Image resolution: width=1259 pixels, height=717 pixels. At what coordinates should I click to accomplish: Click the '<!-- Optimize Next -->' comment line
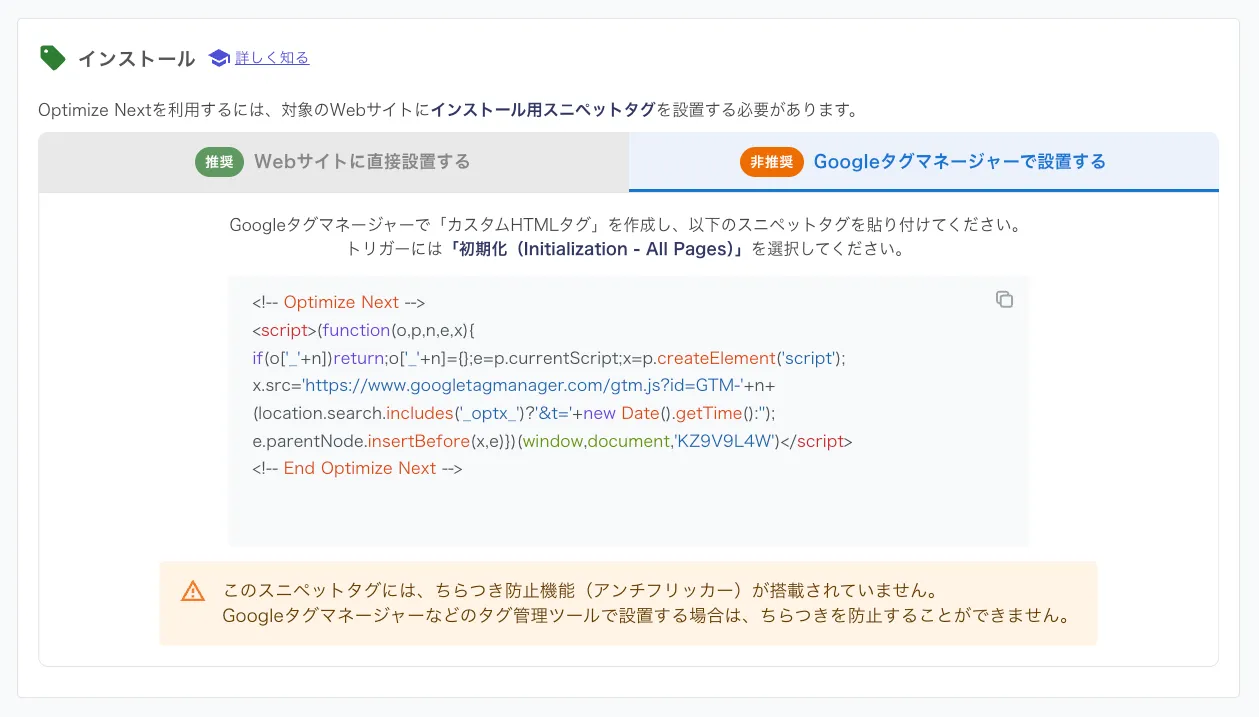point(340,302)
